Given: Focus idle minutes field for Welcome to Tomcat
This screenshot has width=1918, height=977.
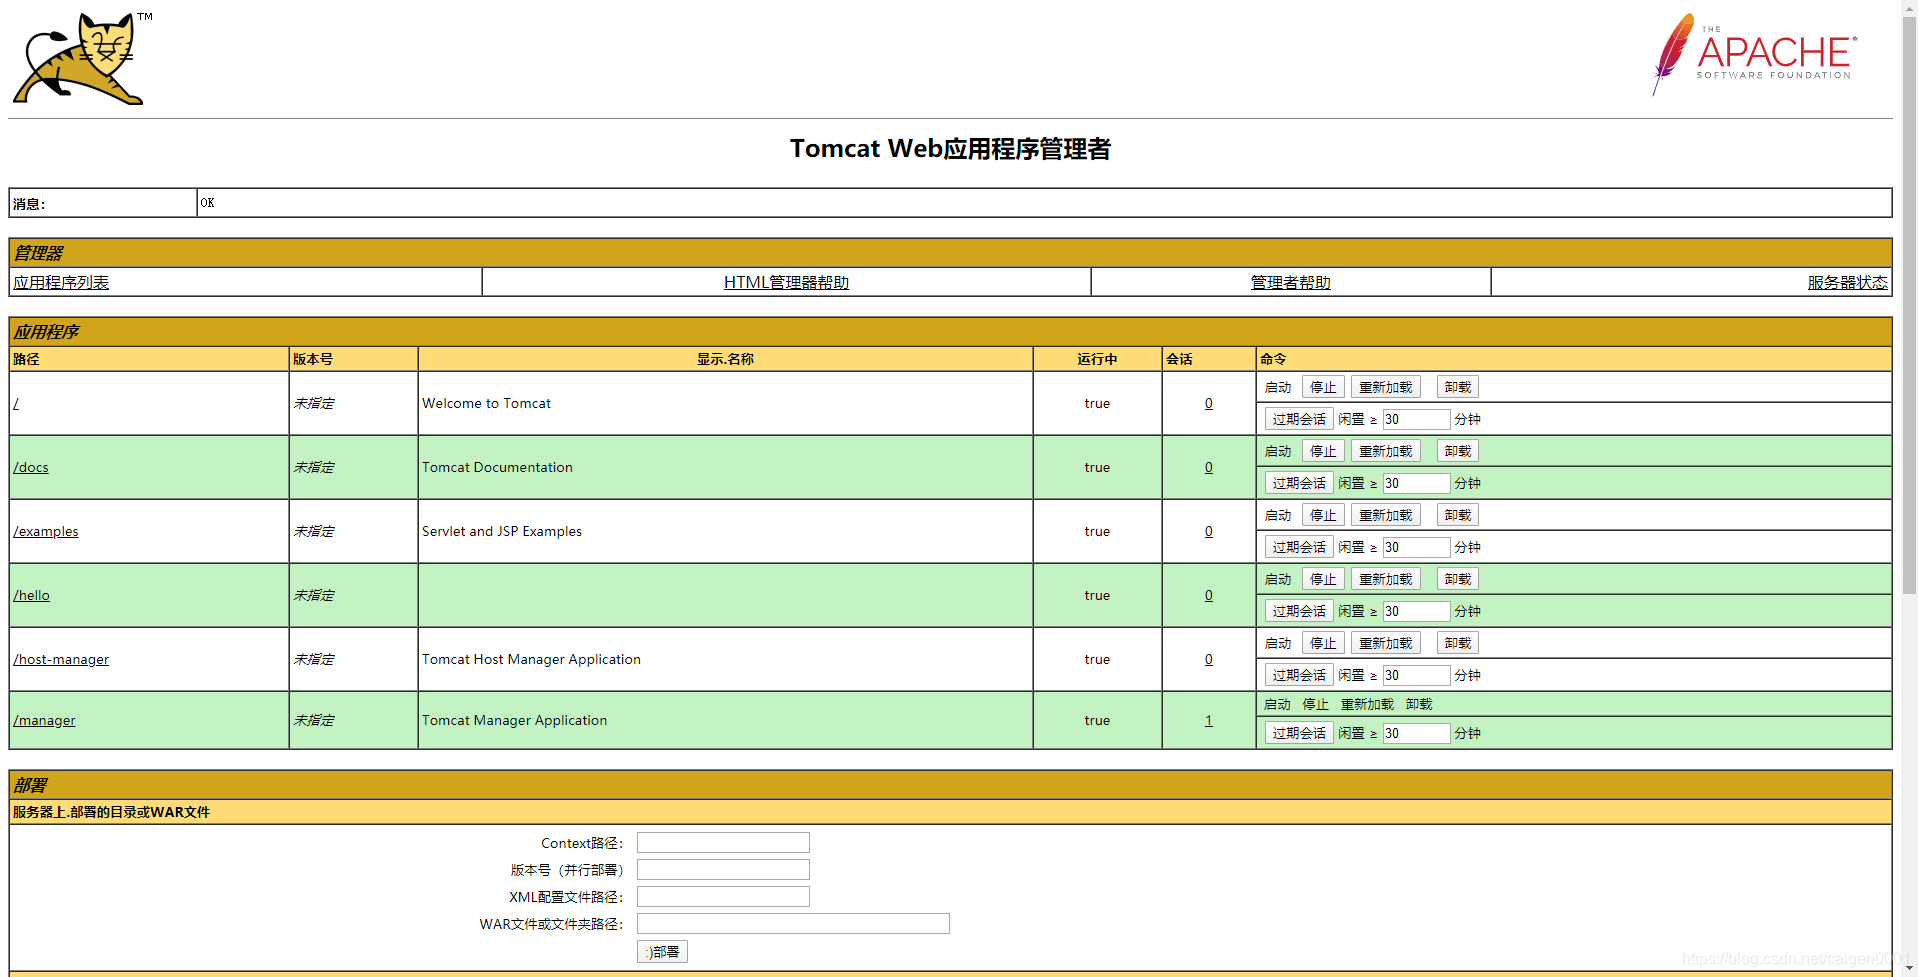Looking at the screenshot, I should (x=1416, y=419).
